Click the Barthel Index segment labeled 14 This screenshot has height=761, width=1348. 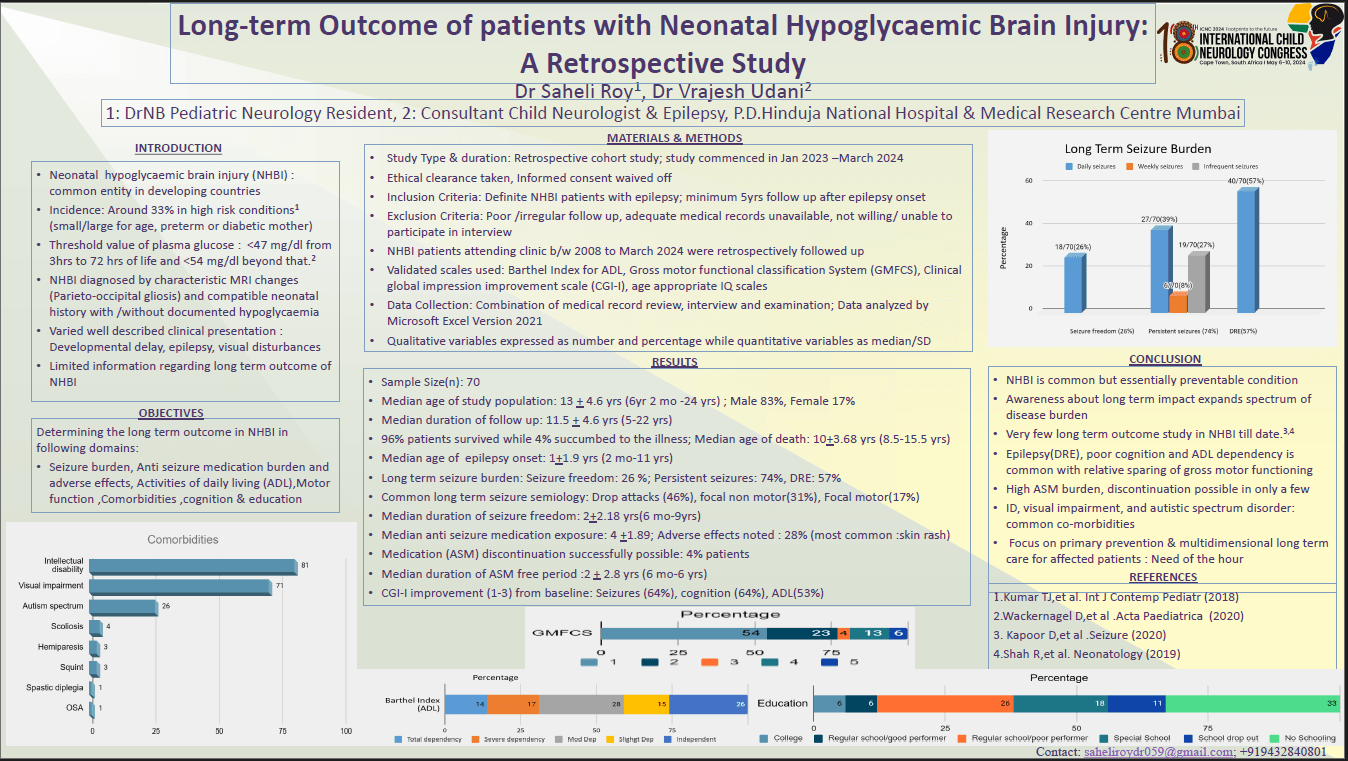point(466,704)
